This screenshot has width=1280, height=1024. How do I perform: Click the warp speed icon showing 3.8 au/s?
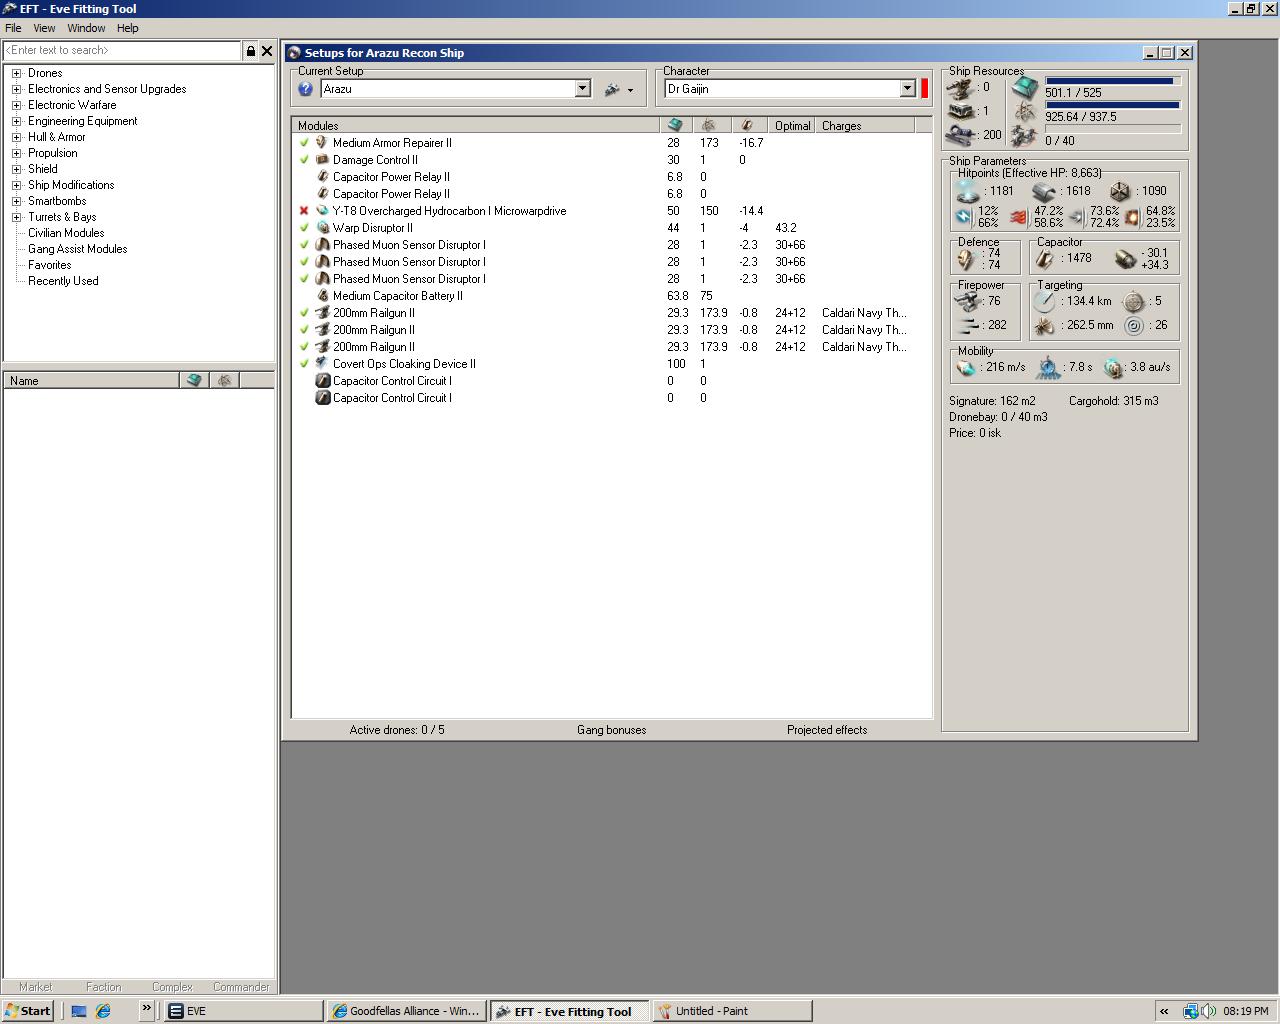pyautogui.click(x=1113, y=368)
